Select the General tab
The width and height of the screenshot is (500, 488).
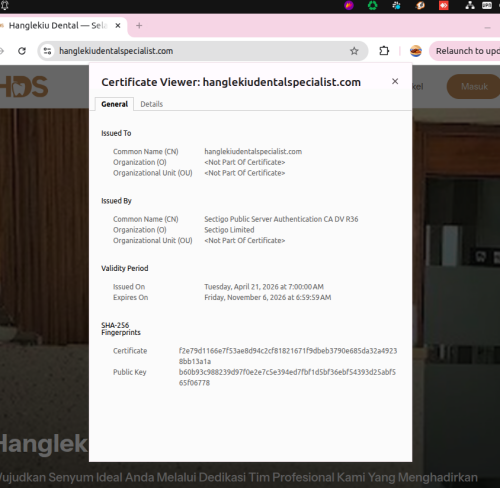tap(115, 104)
